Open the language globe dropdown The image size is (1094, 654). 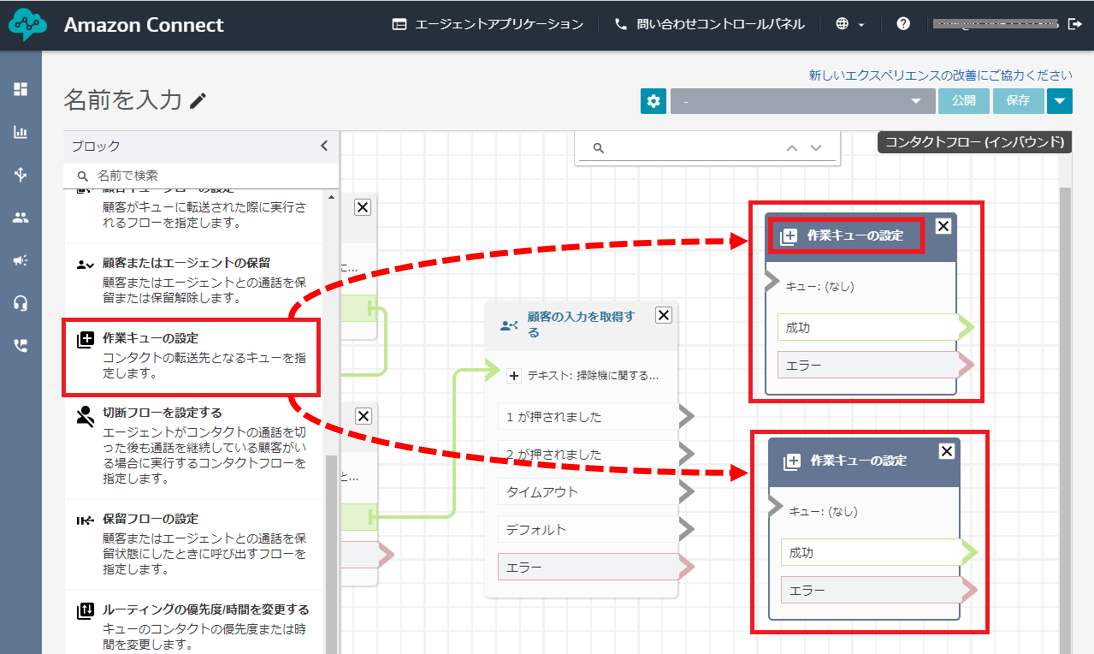click(850, 24)
